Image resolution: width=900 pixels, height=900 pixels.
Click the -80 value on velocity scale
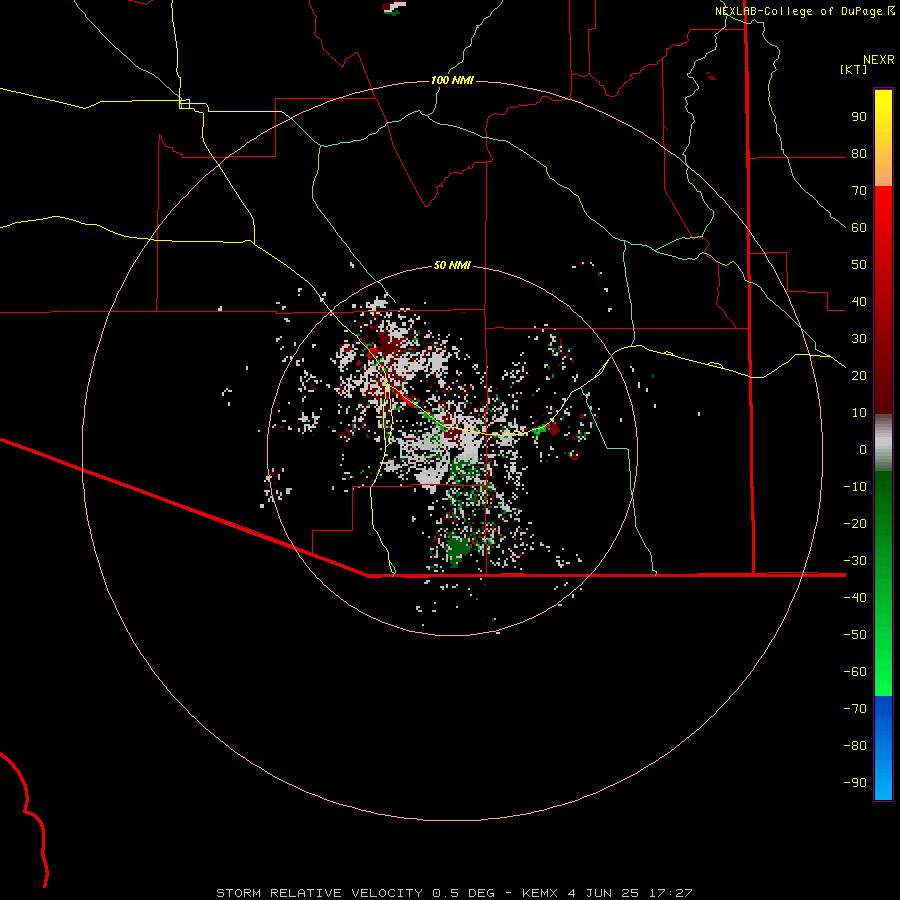click(x=855, y=746)
